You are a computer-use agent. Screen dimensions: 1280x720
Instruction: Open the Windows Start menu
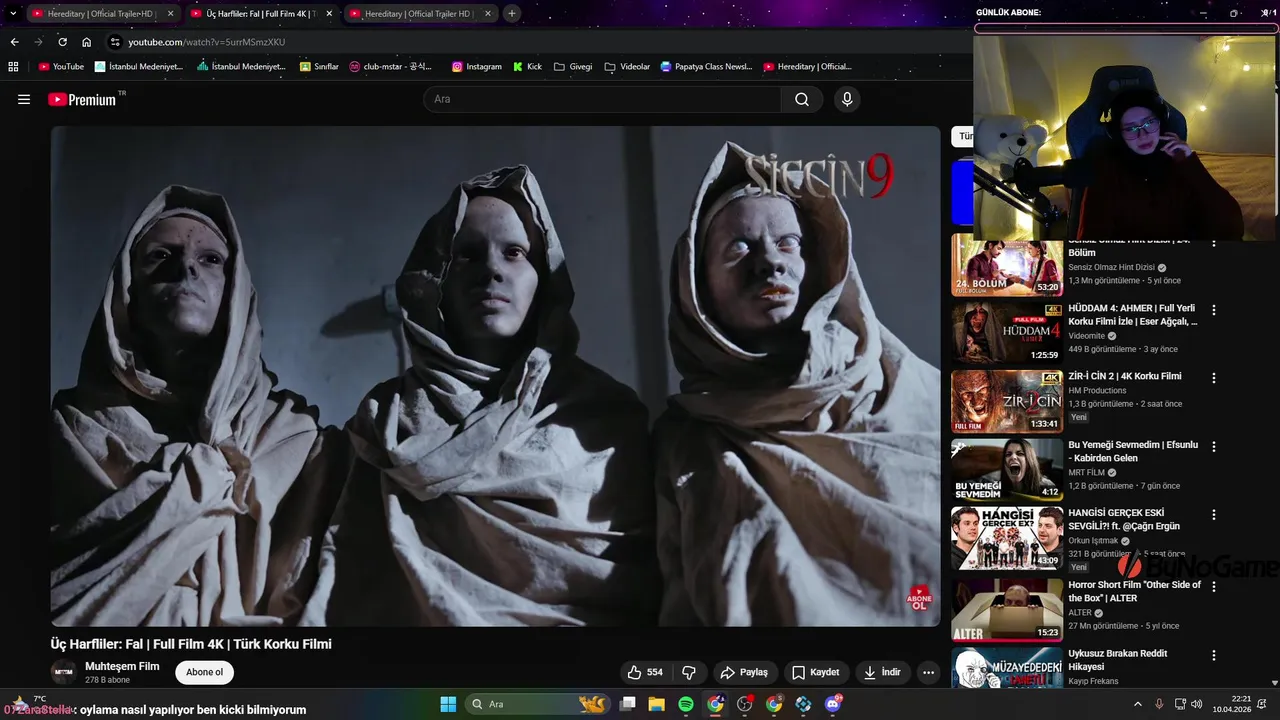pyautogui.click(x=448, y=704)
